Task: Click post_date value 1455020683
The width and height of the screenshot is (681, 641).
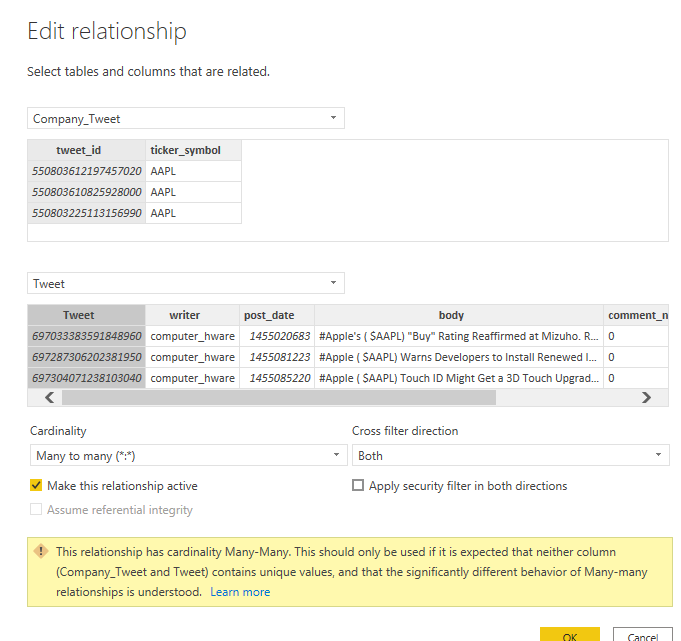Action: tap(277, 336)
